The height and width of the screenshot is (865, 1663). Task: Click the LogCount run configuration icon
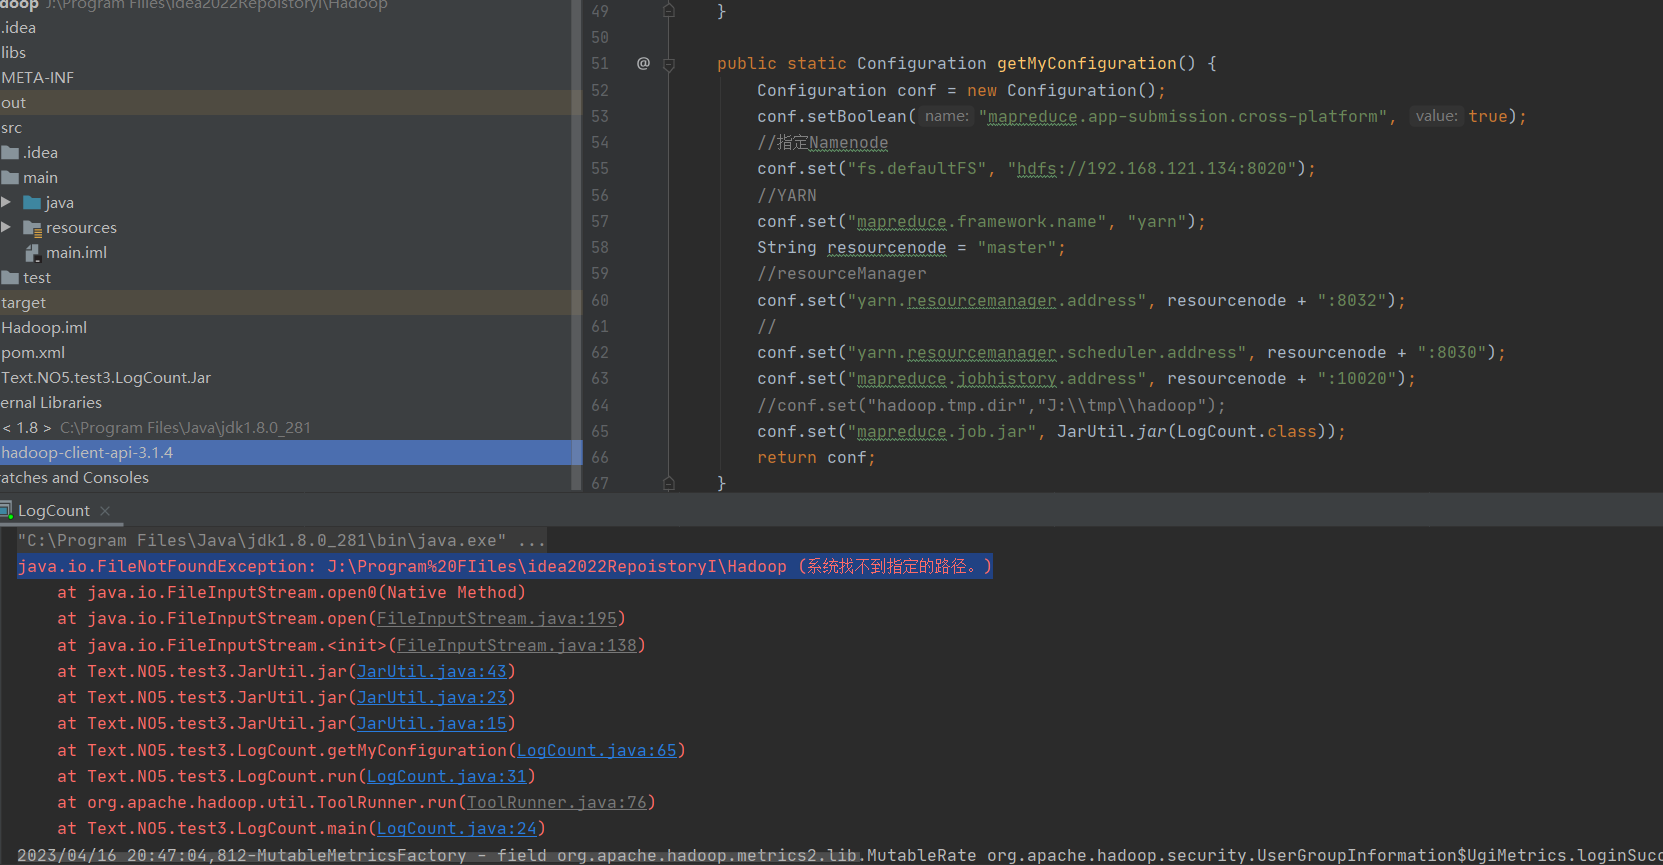coord(6,510)
